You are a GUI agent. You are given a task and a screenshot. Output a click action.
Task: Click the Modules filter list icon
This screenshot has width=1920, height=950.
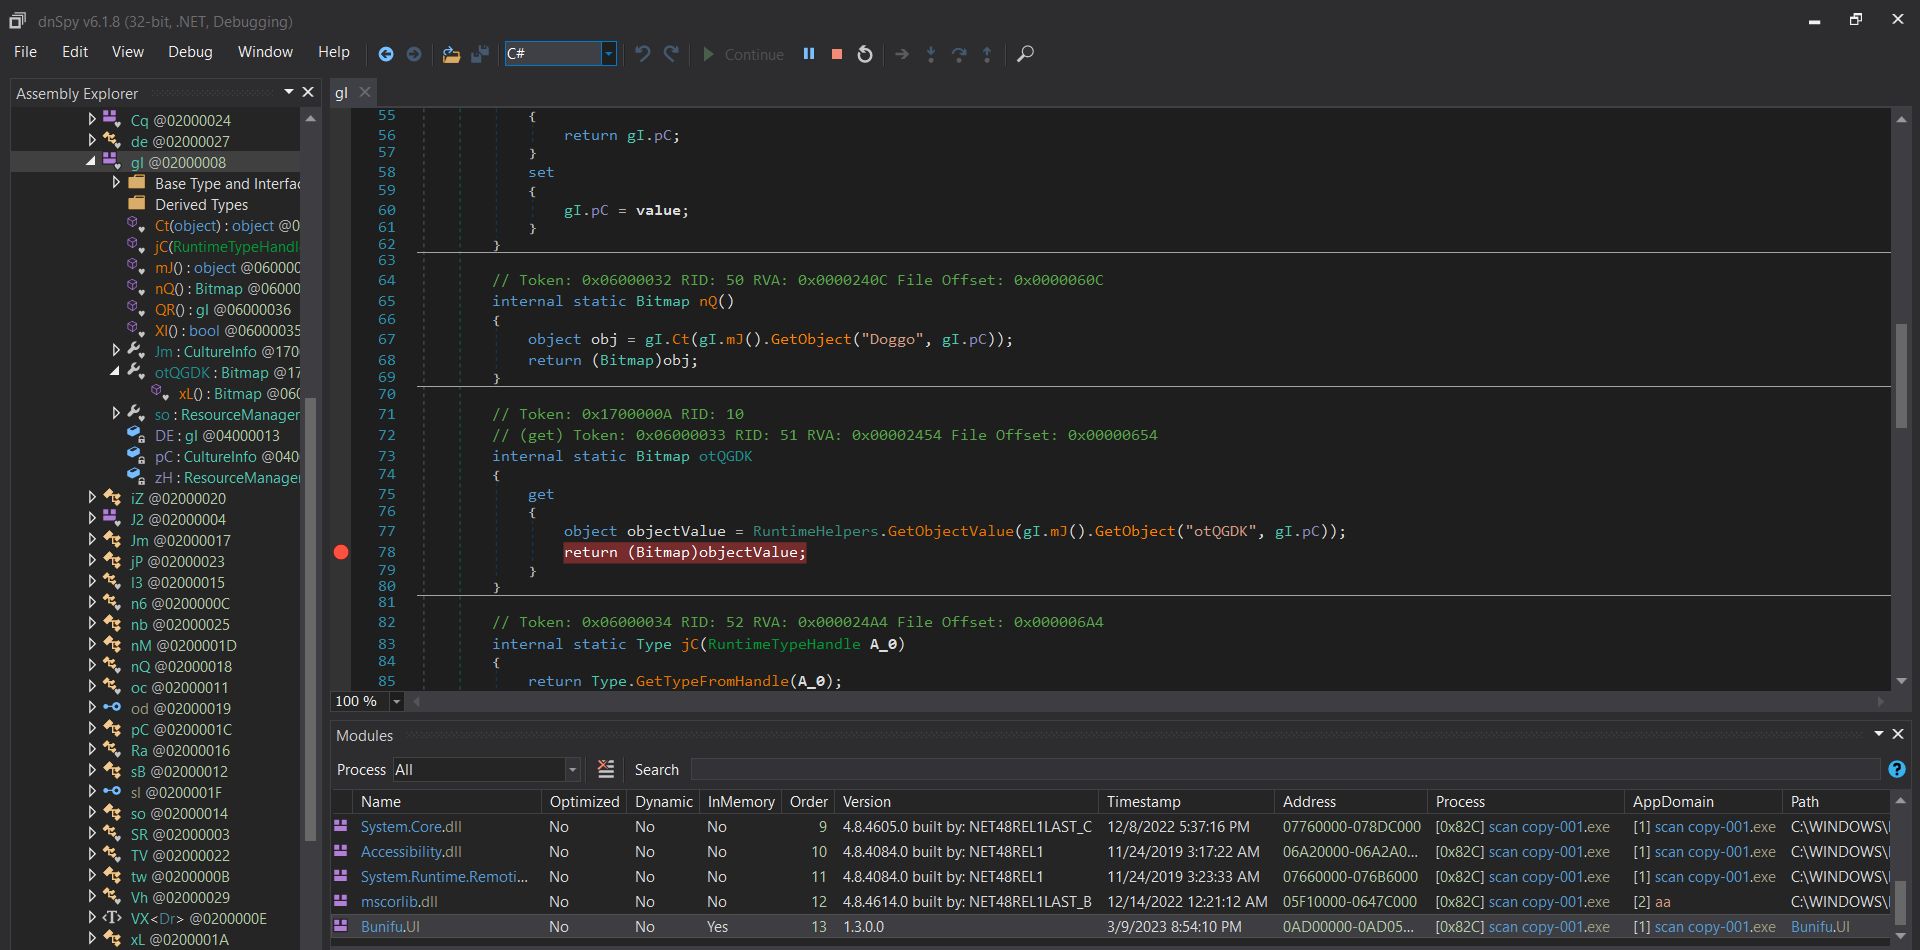click(x=606, y=769)
